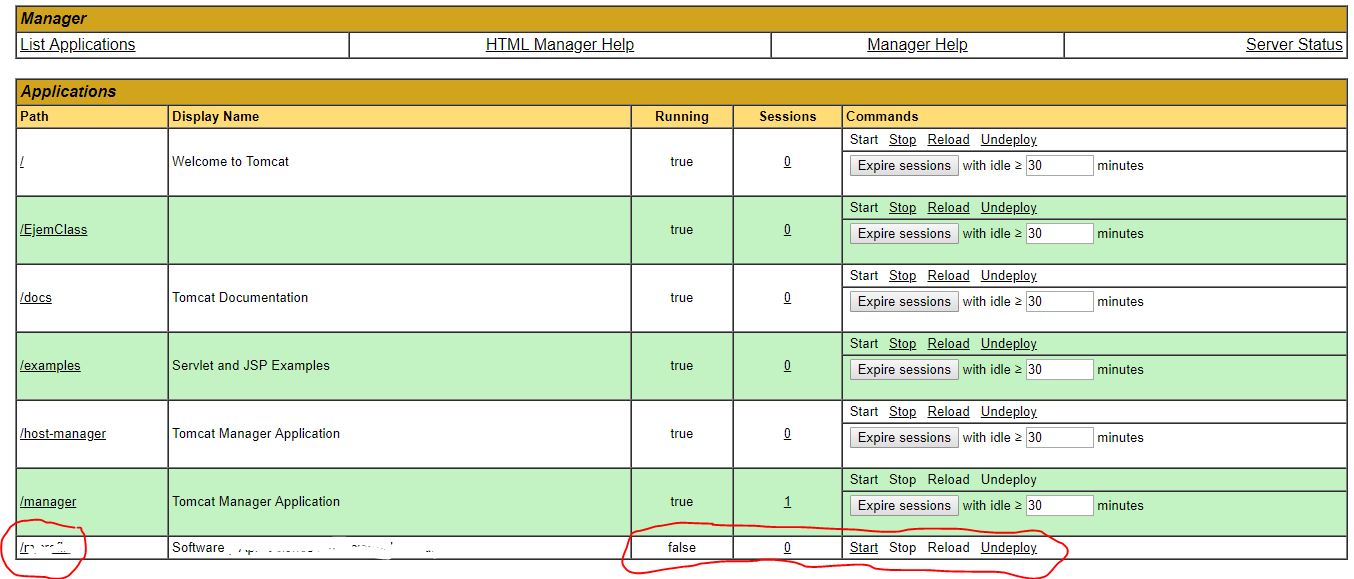The image size is (1354, 579).
Task: Reload the Welcome to Tomcat application
Action: (x=948, y=140)
